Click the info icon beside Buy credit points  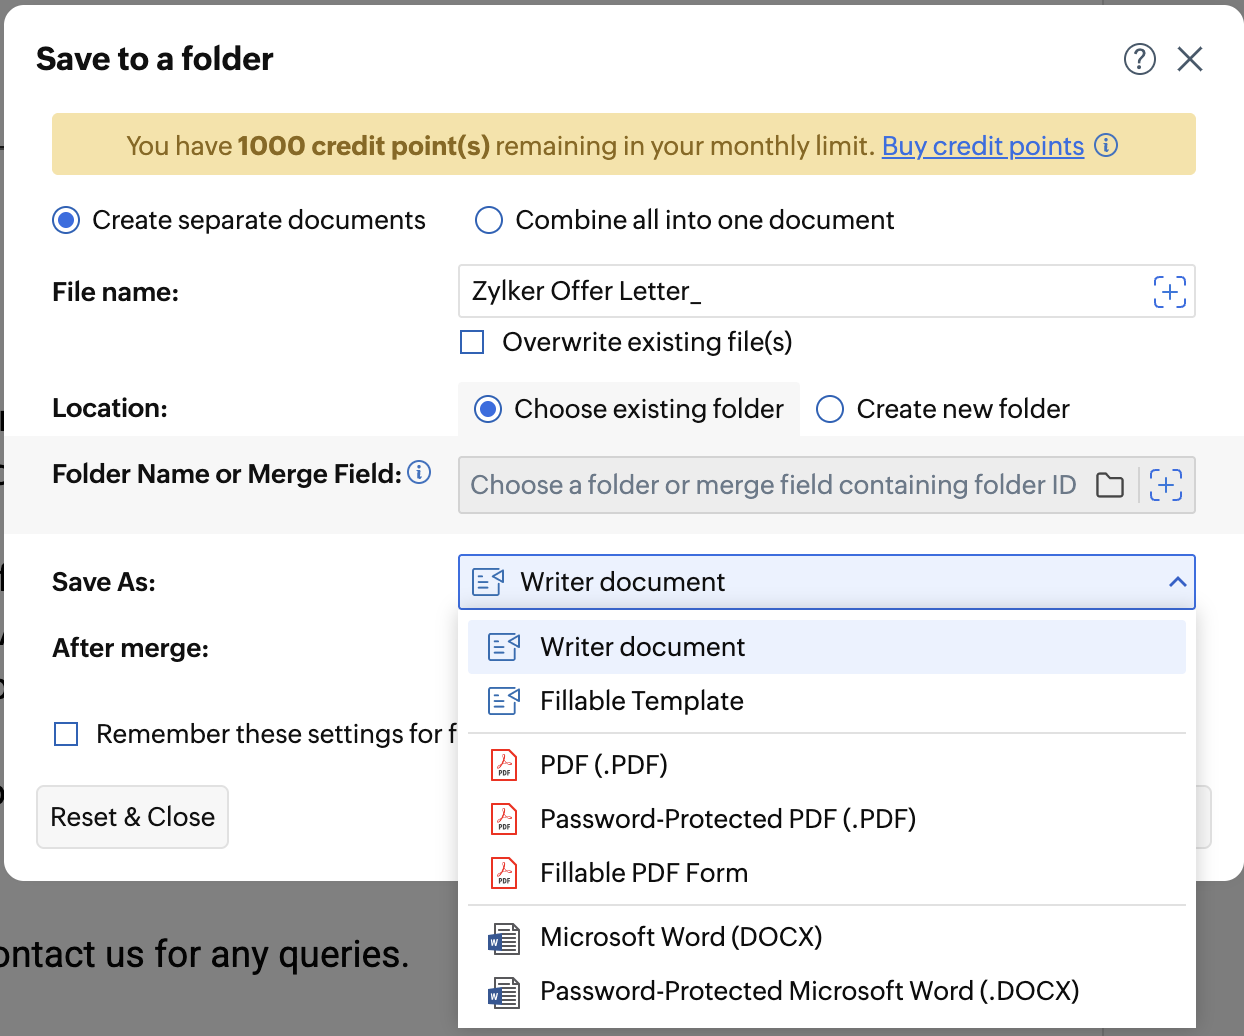click(x=1106, y=145)
